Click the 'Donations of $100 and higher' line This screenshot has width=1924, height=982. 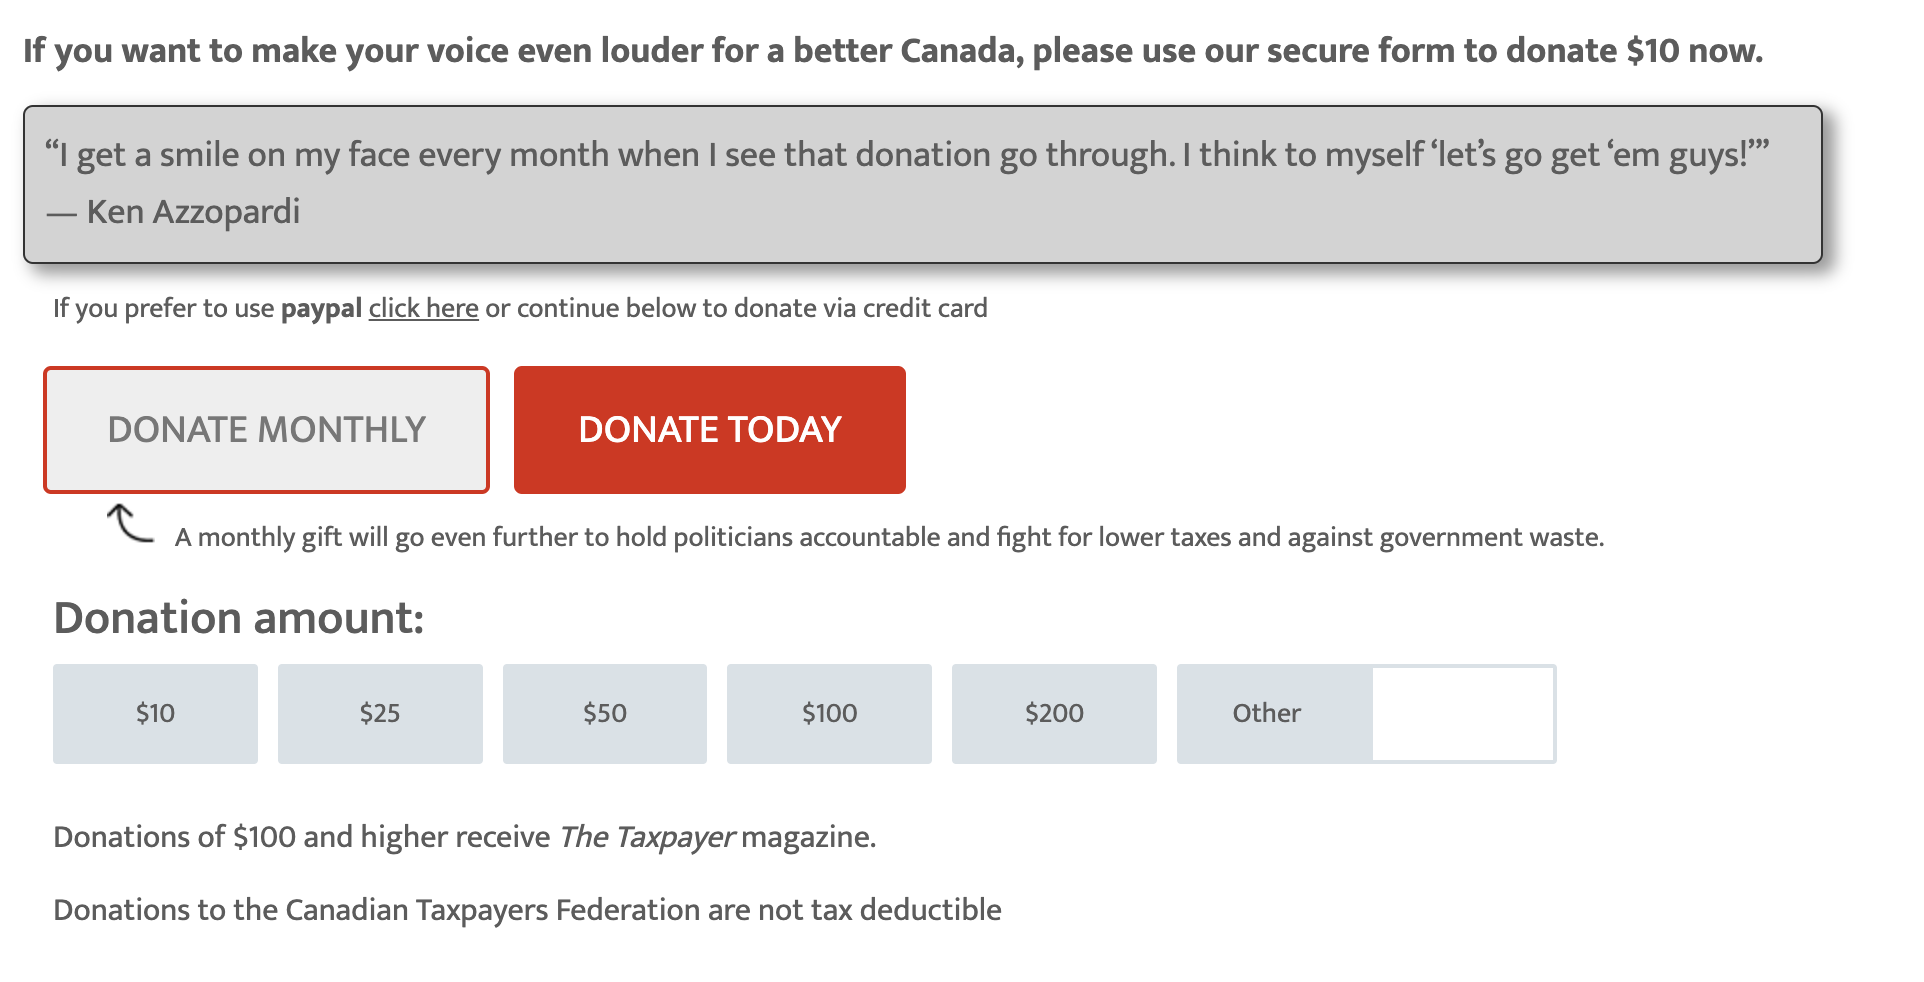[x=301, y=837]
